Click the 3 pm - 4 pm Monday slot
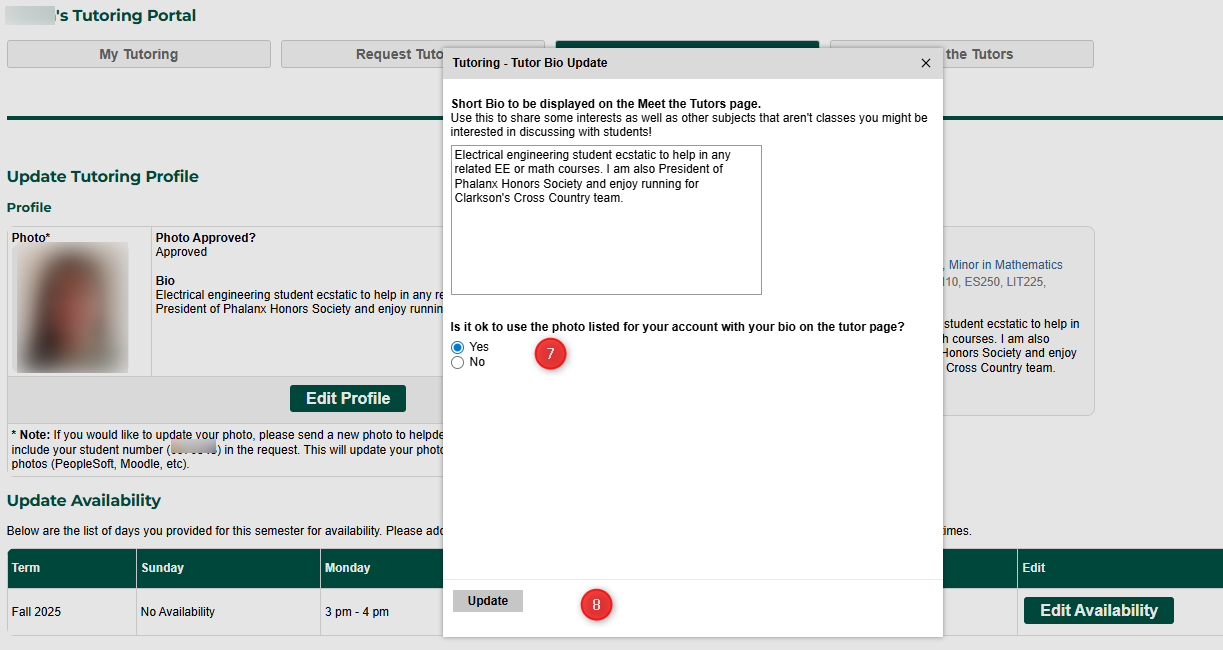1223x650 pixels. [357, 612]
